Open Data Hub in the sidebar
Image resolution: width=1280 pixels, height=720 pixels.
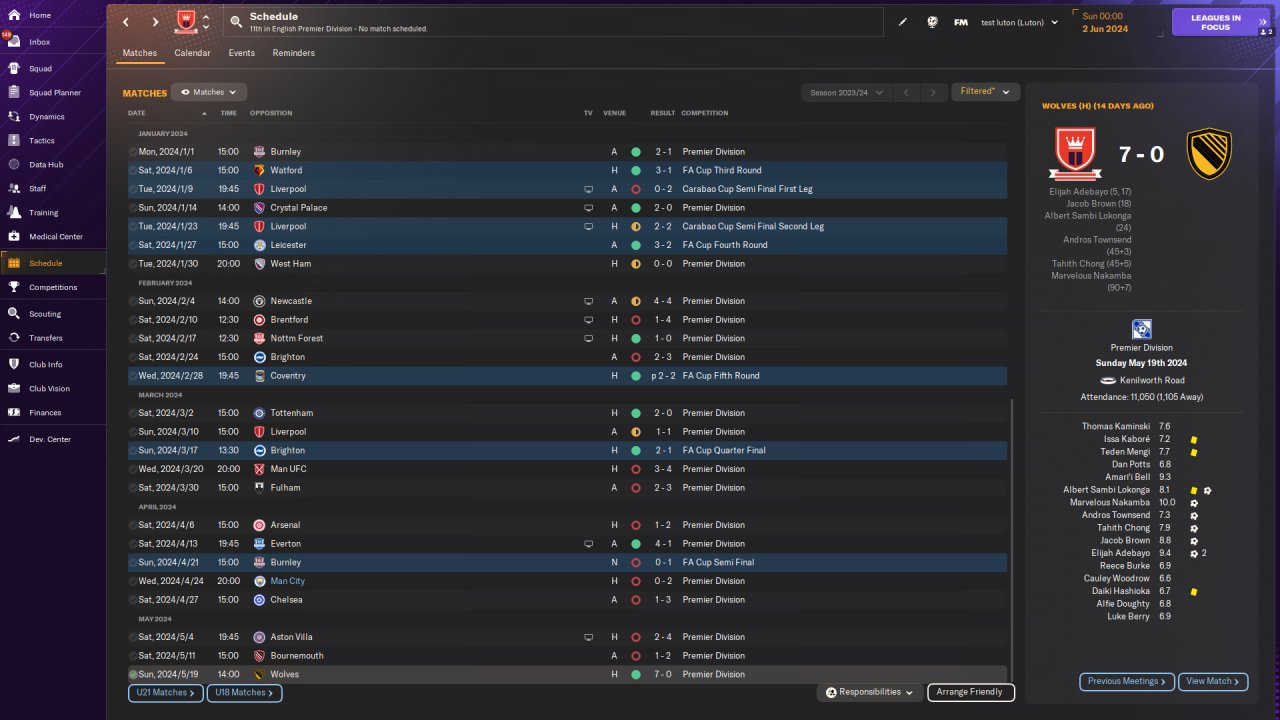tap(53, 165)
